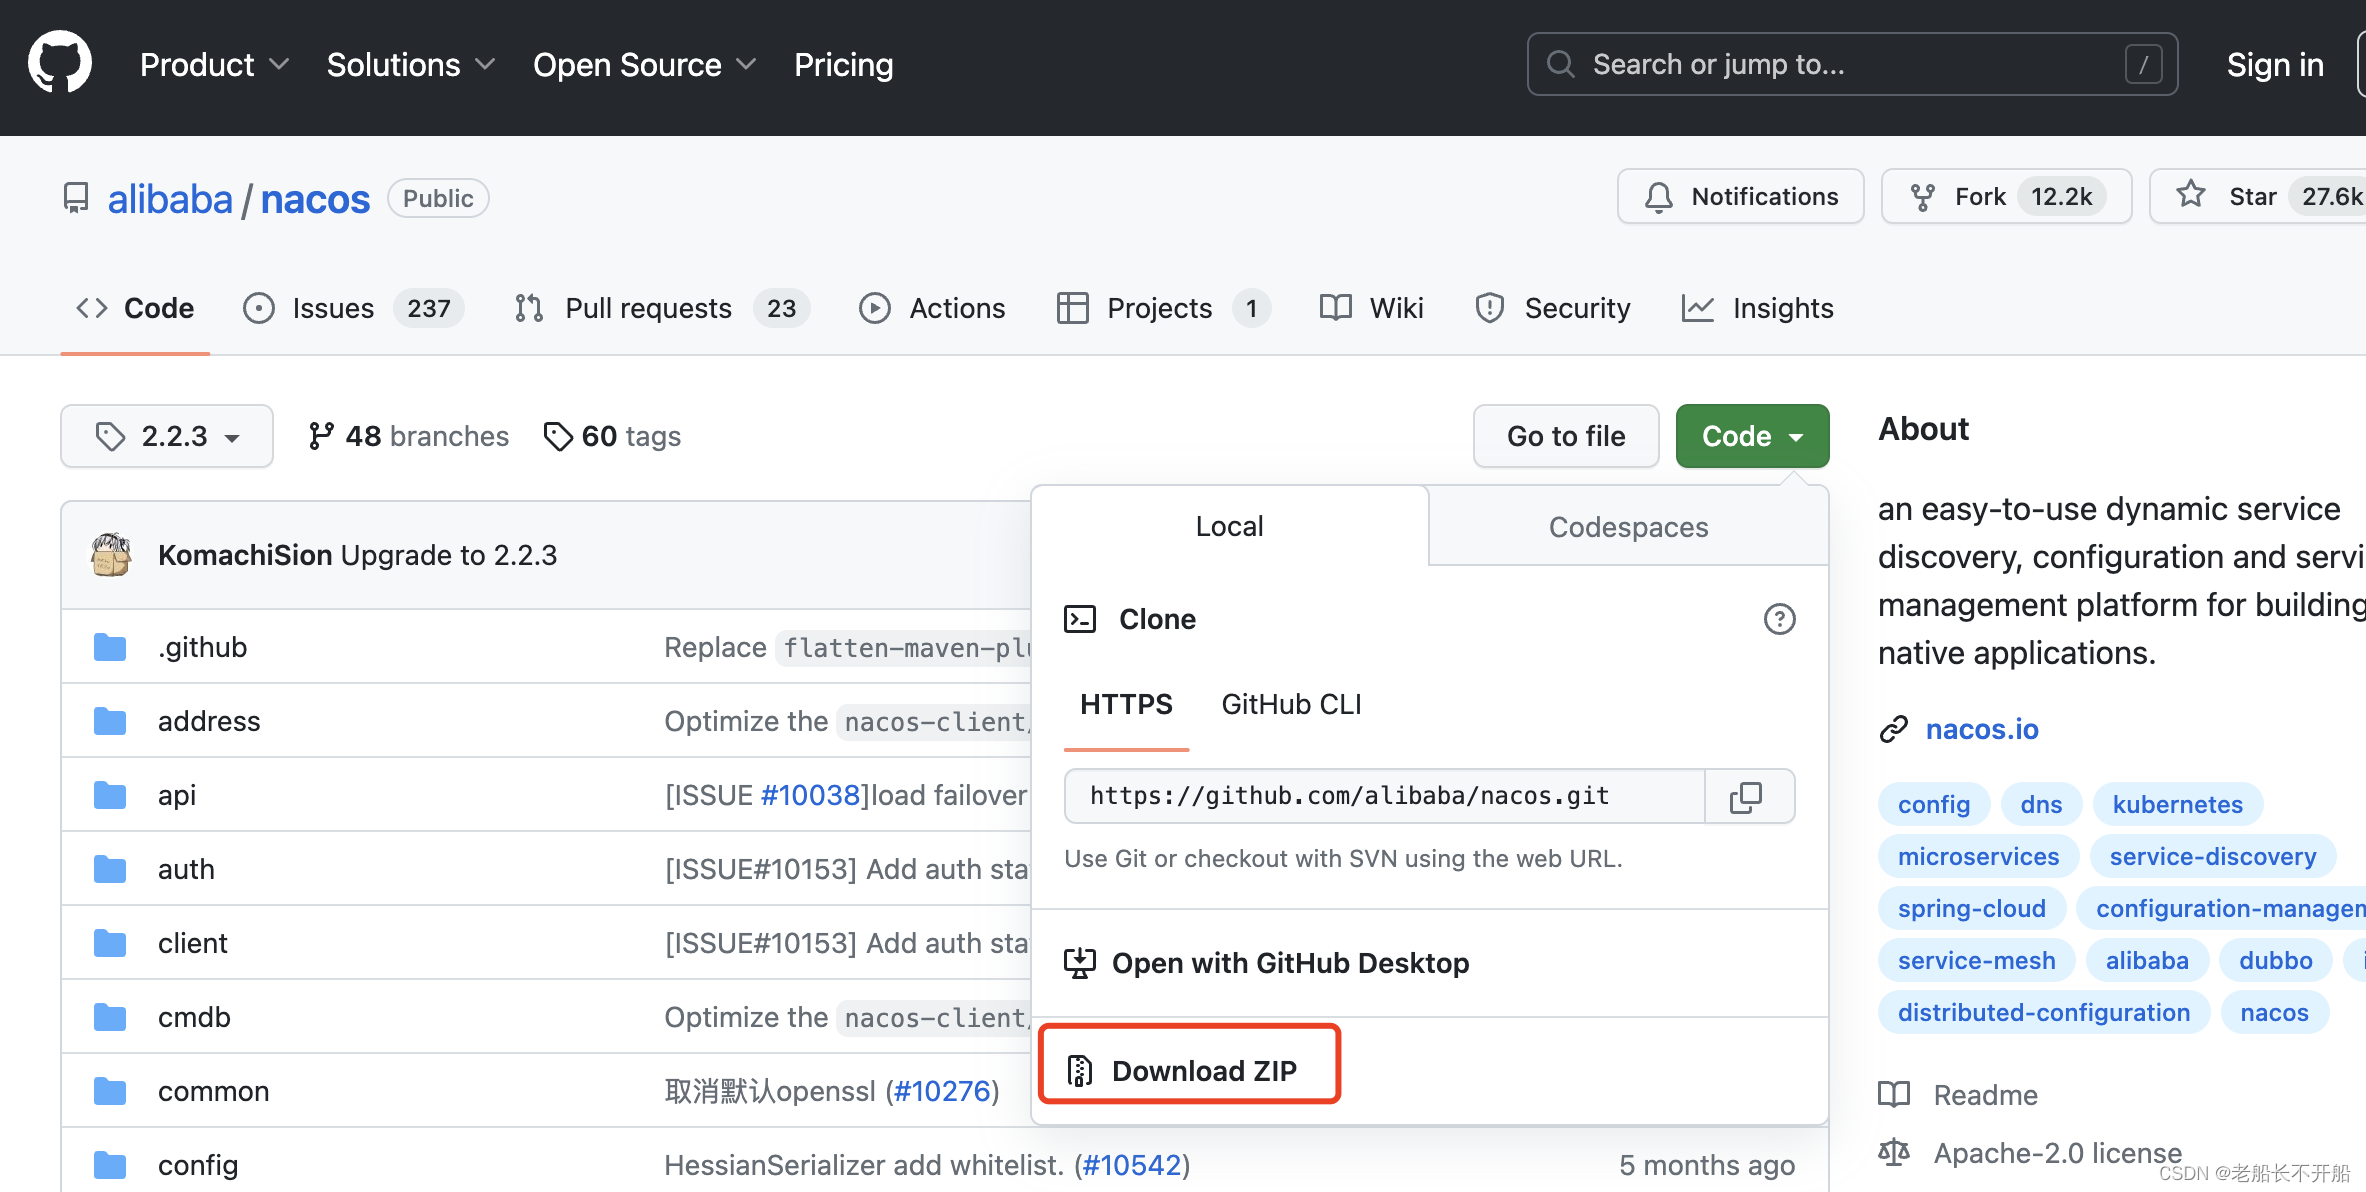This screenshot has width=2366, height=1192.
Task: Select the GitHub CLI clone option
Action: 1291,704
